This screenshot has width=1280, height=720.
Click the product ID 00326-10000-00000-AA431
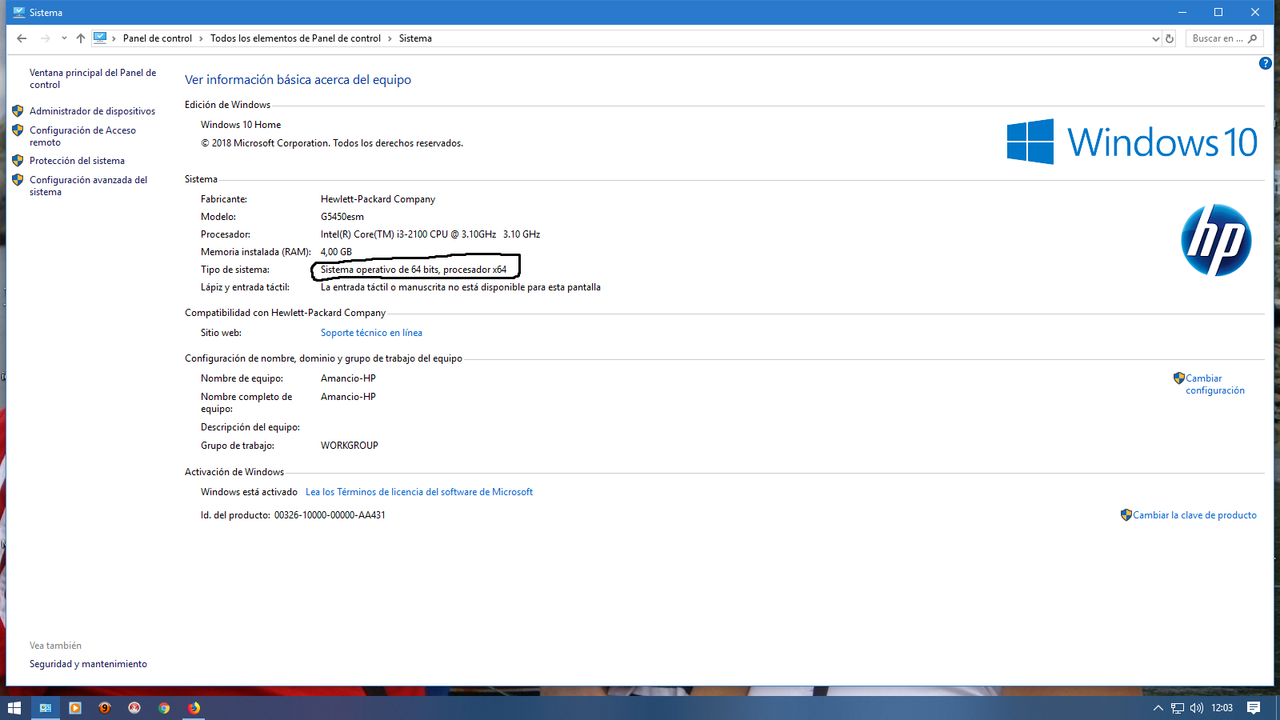point(330,515)
